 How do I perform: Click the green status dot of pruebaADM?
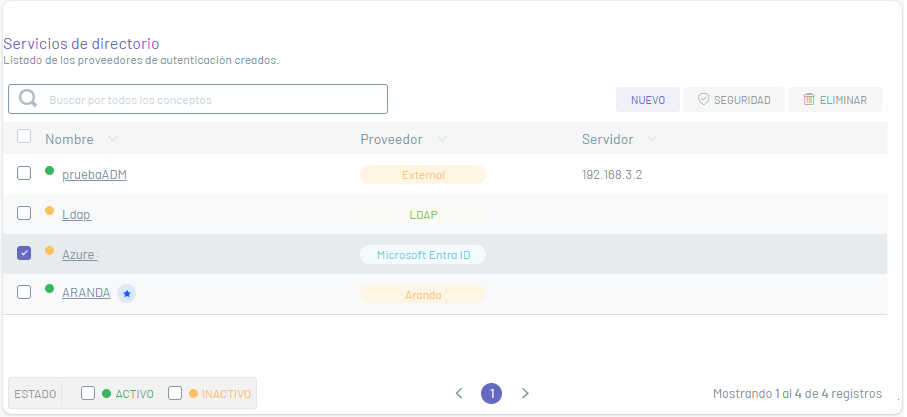(50, 171)
